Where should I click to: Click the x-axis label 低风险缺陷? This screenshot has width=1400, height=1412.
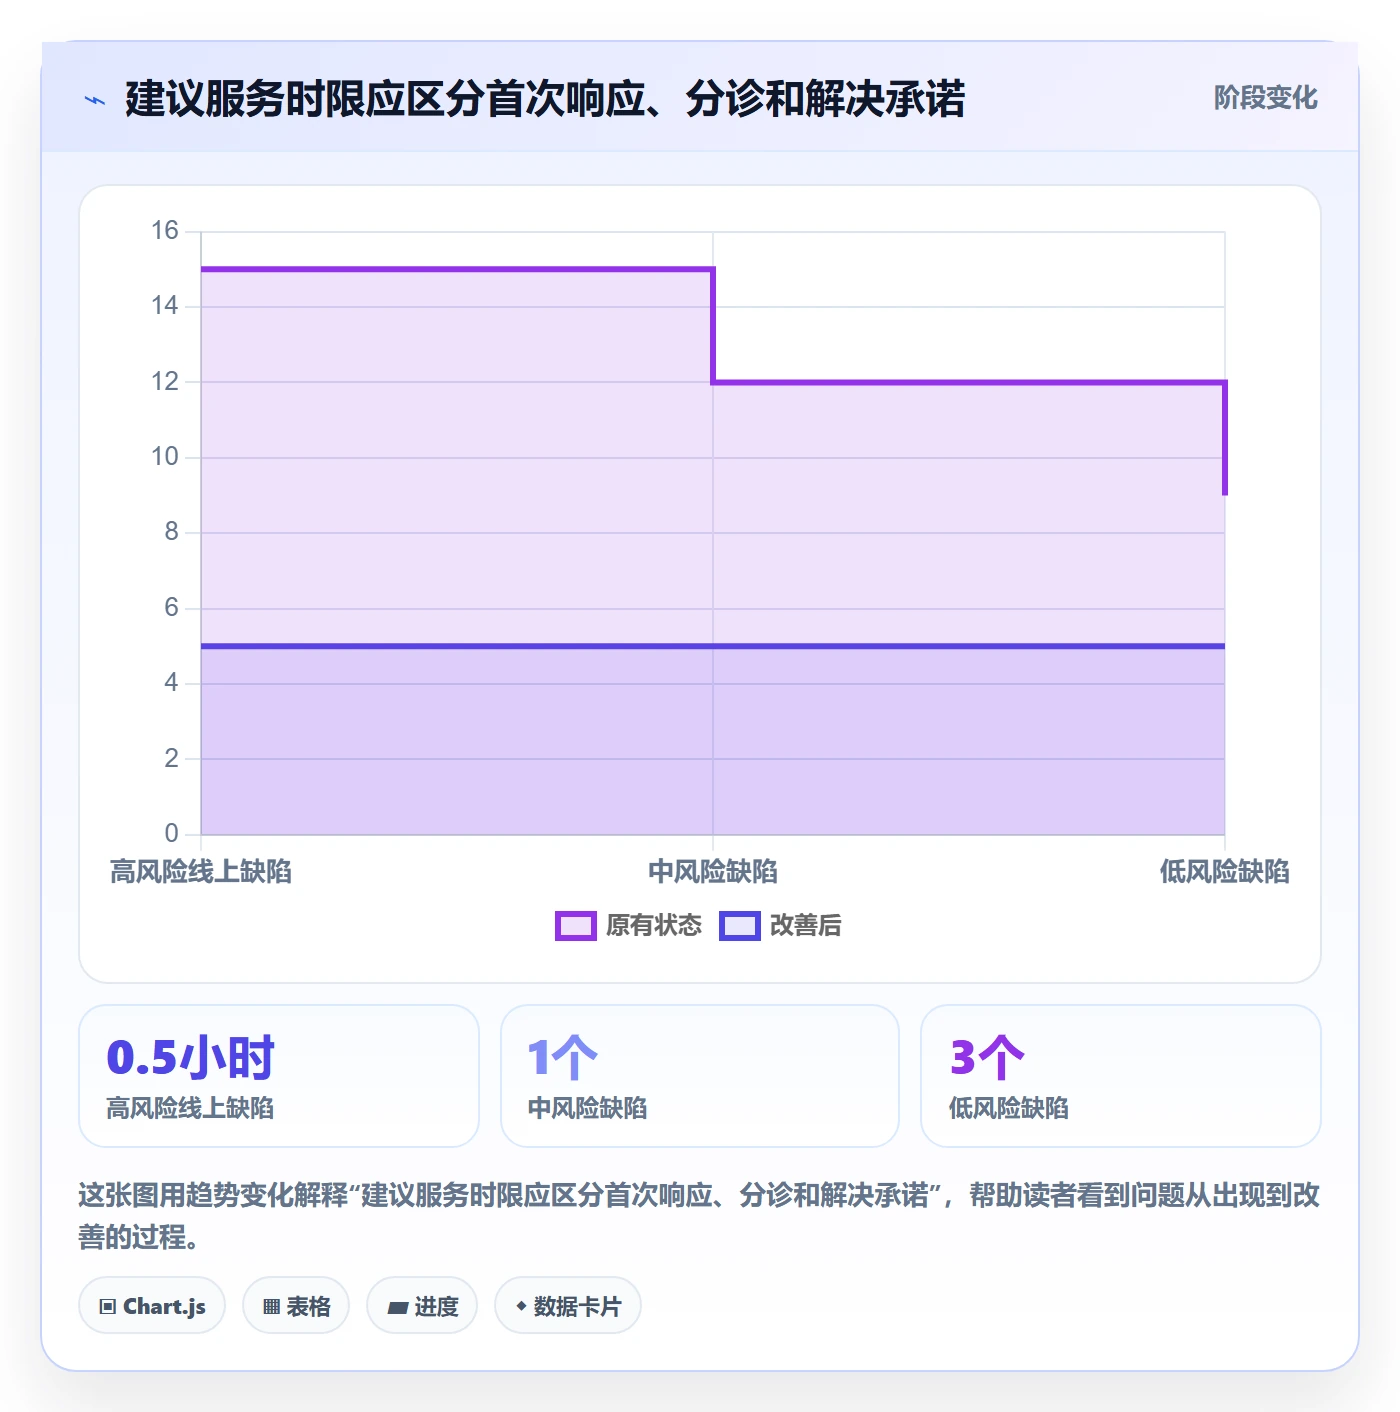[x=1225, y=872]
